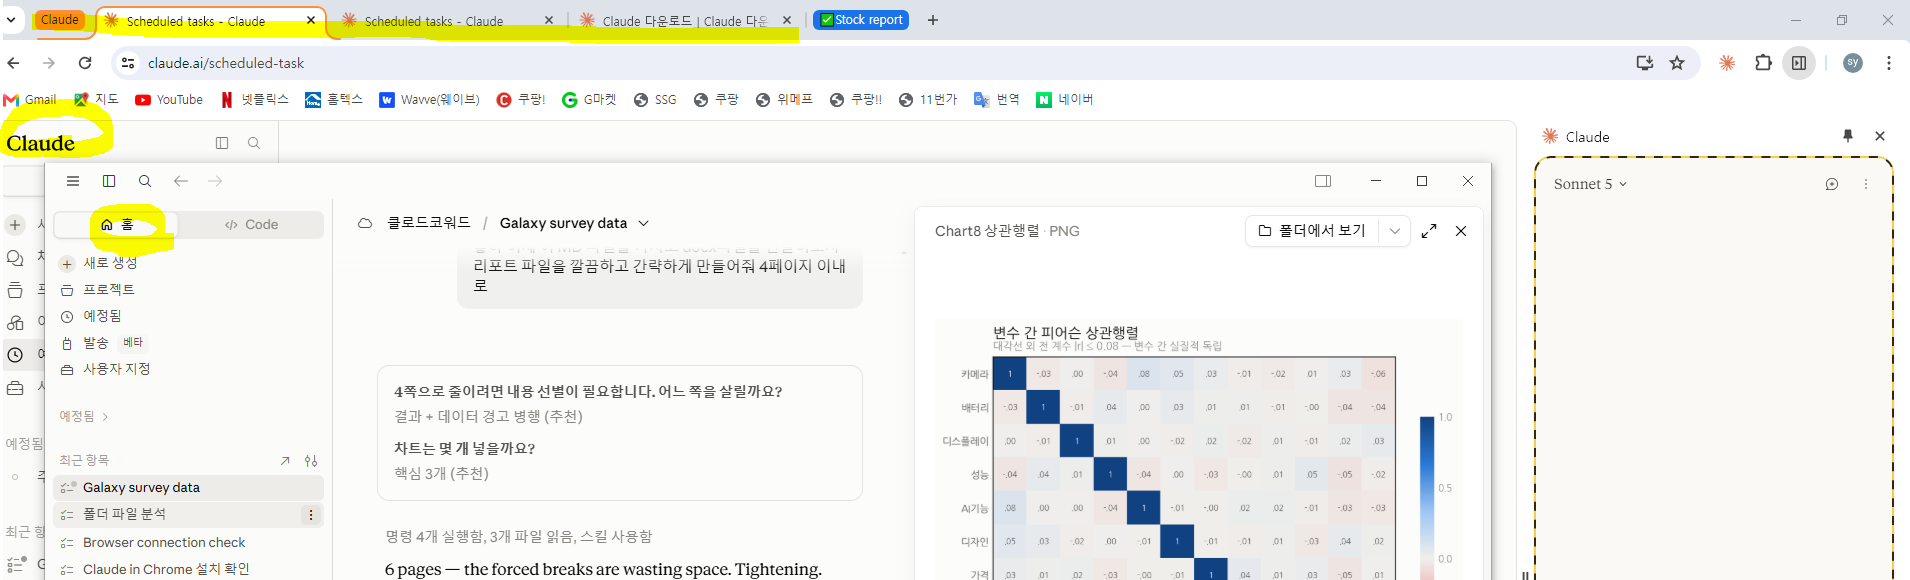Open 예정됨 with the clock icon in sidebar

(91, 316)
